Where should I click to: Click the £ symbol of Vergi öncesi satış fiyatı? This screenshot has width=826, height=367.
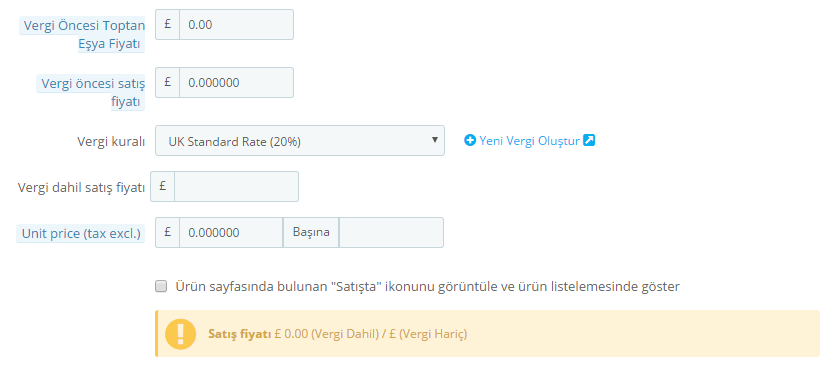168,82
